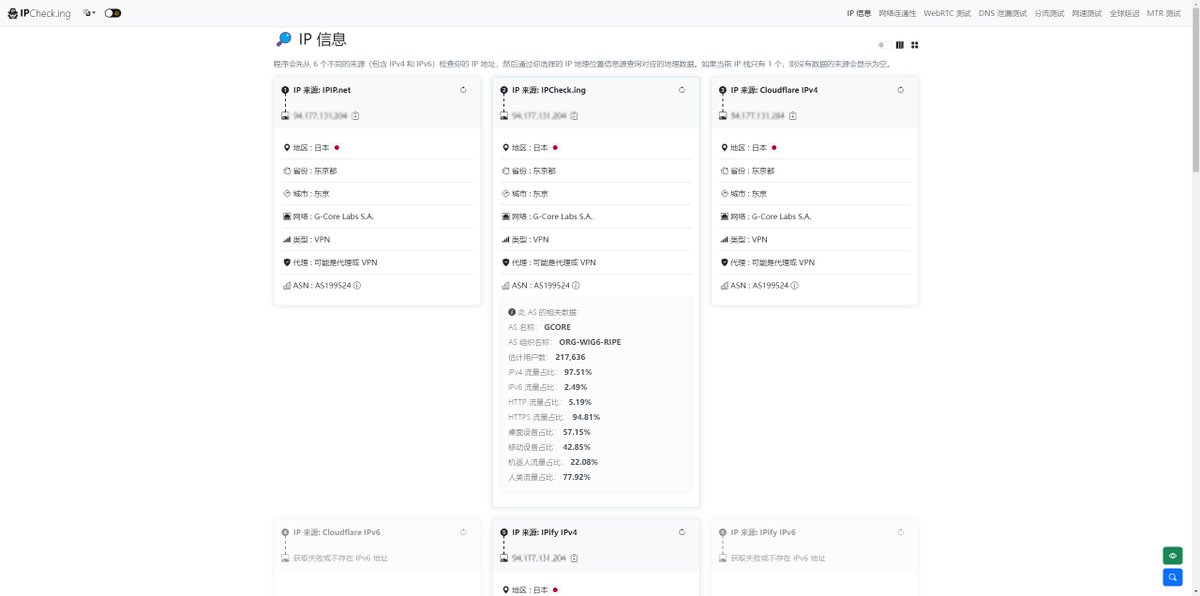
Task: Click 网络 G-Core Labs row in IPIP.net card
Action: [x=377, y=216]
